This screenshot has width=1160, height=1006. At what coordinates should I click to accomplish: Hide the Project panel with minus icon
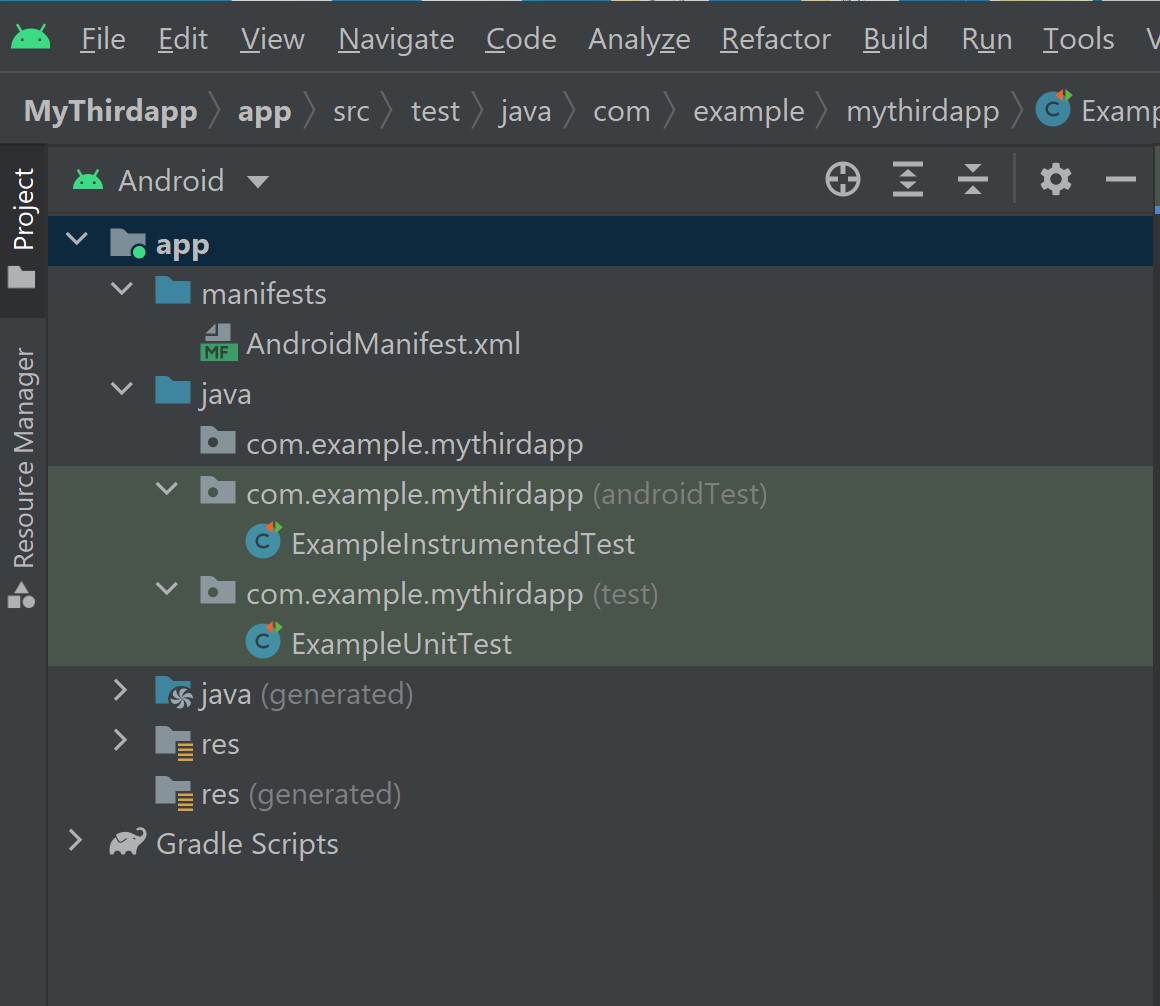1121,180
